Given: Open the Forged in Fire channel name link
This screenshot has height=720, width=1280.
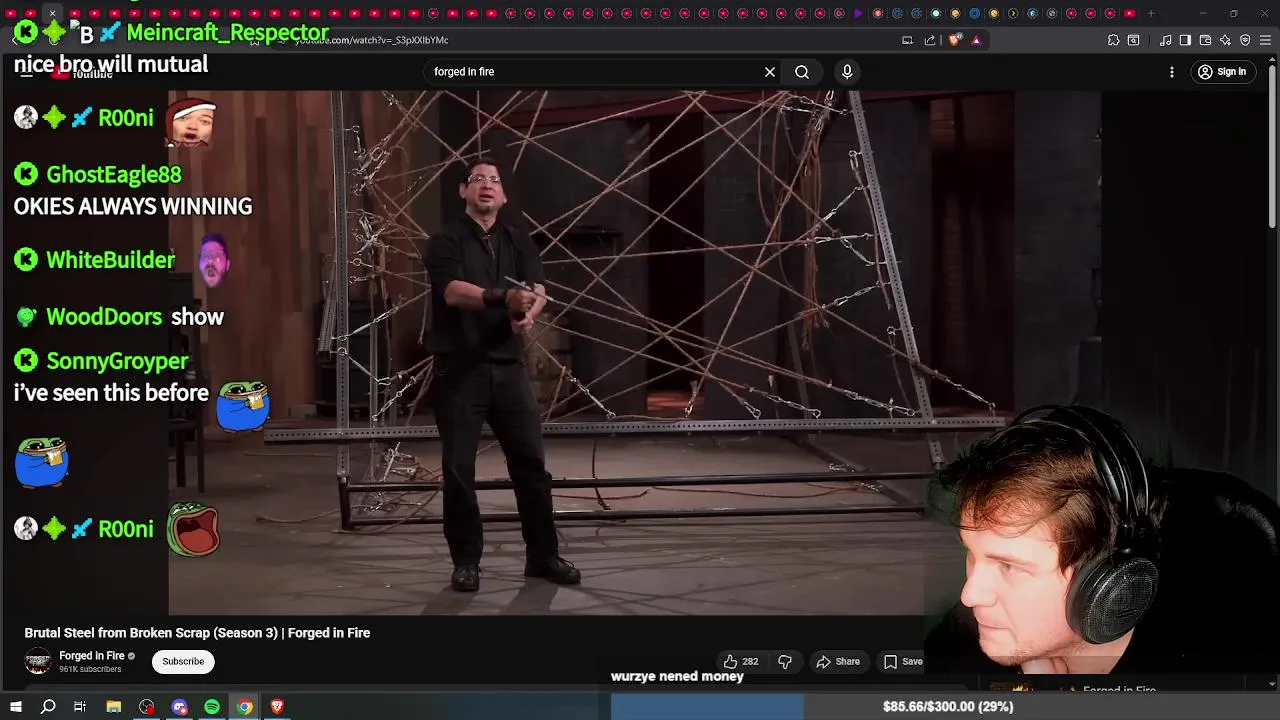Looking at the screenshot, I should pos(92,656).
